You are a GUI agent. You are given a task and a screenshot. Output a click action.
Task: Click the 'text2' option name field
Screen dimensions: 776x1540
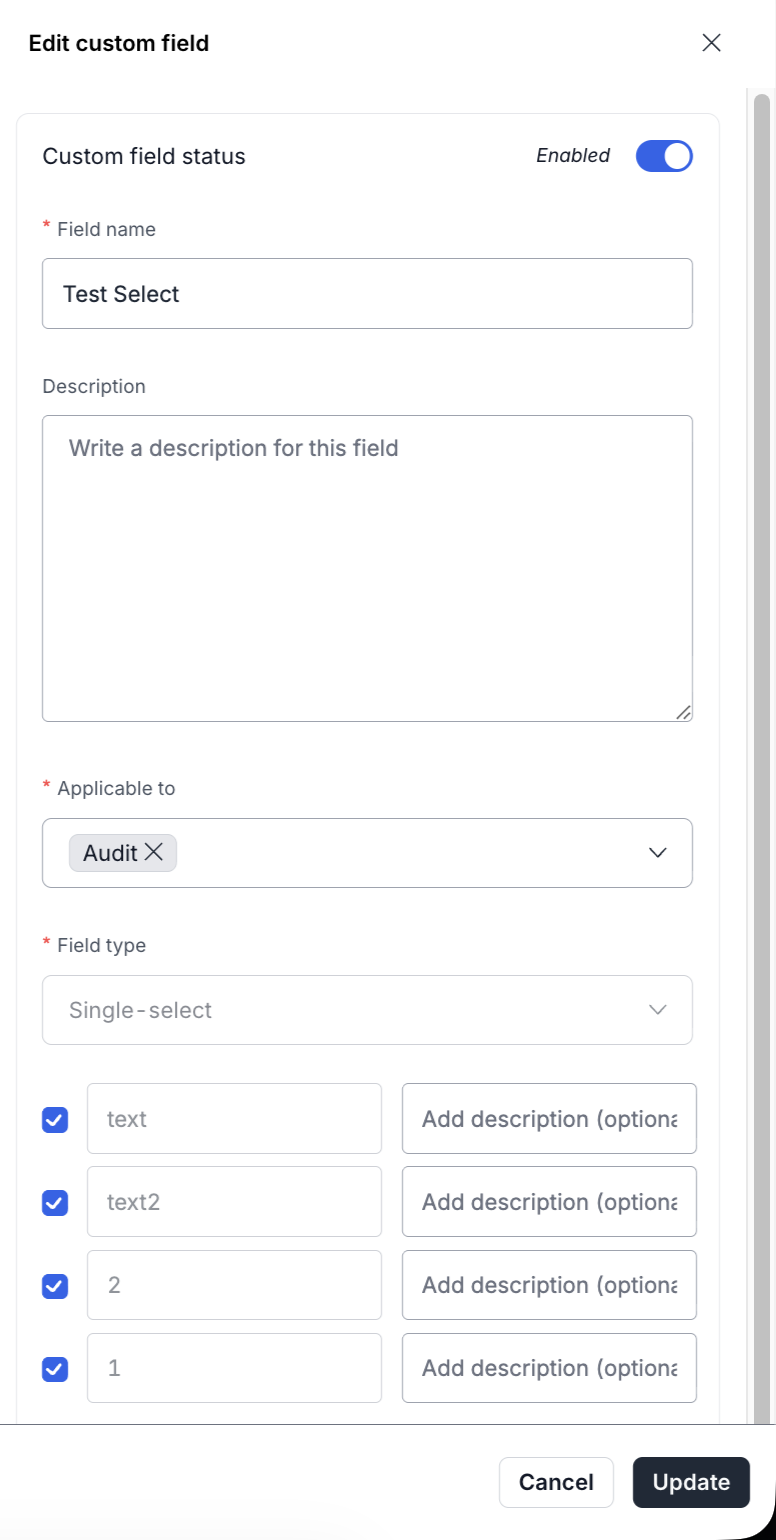[x=234, y=1202]
